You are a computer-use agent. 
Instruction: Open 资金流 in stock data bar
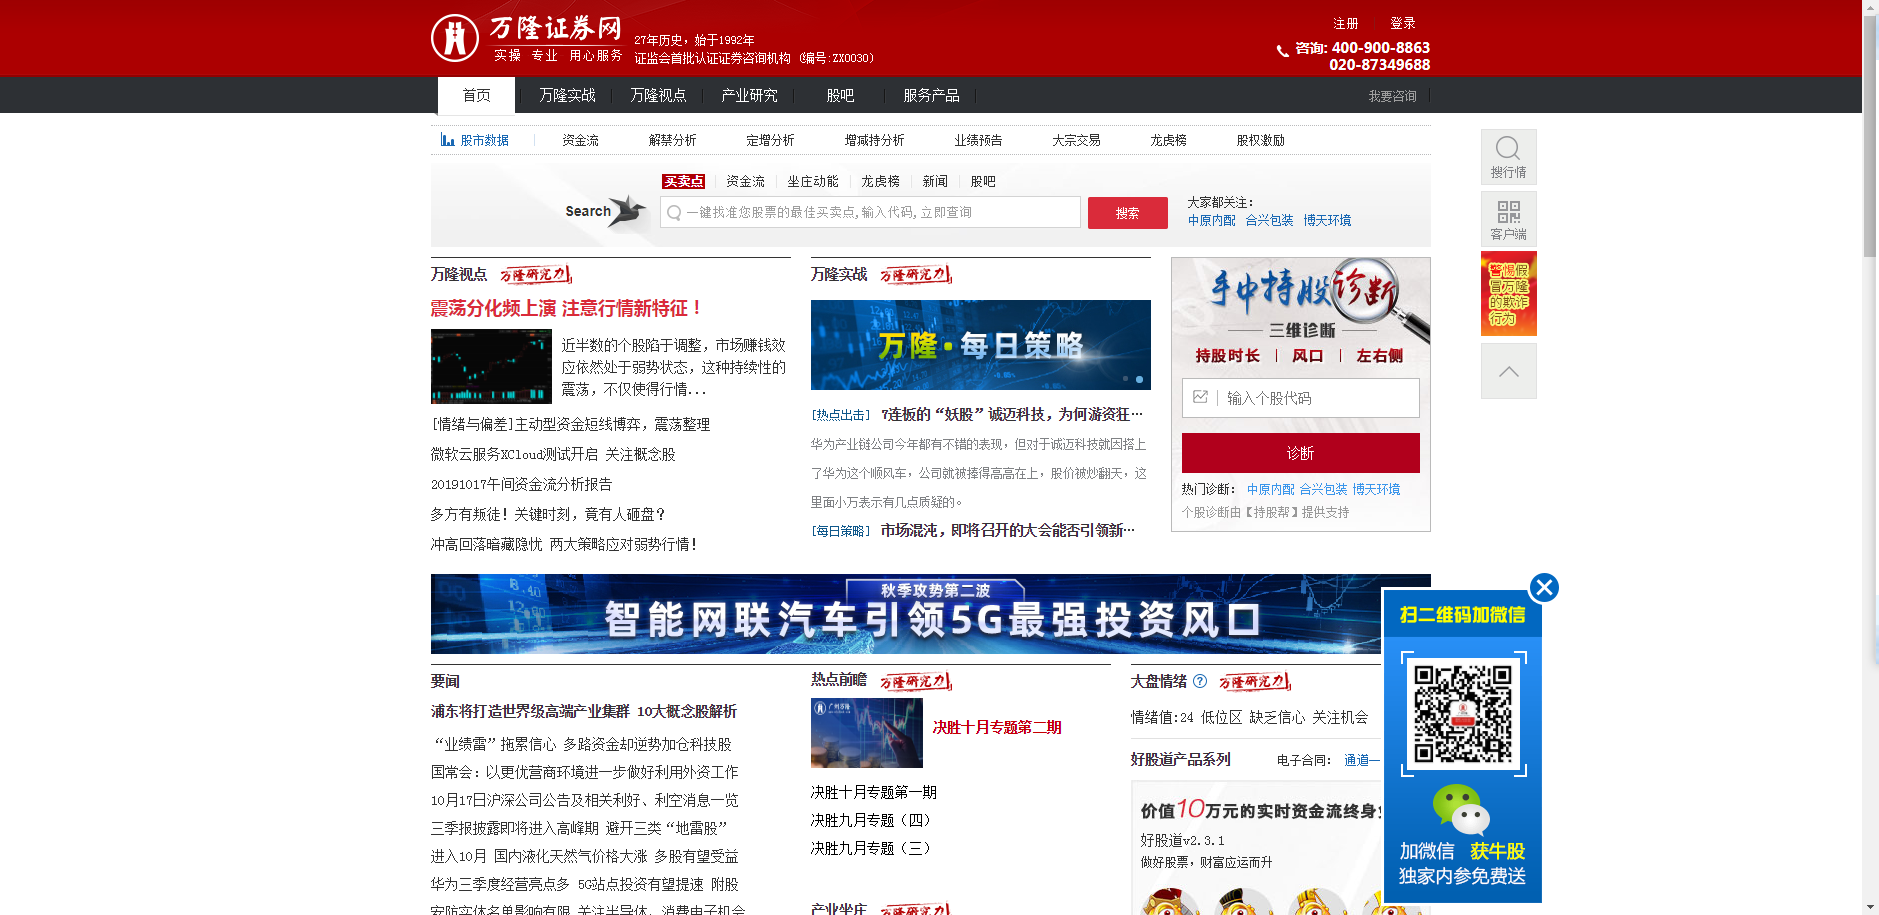(x=580, y=141)
